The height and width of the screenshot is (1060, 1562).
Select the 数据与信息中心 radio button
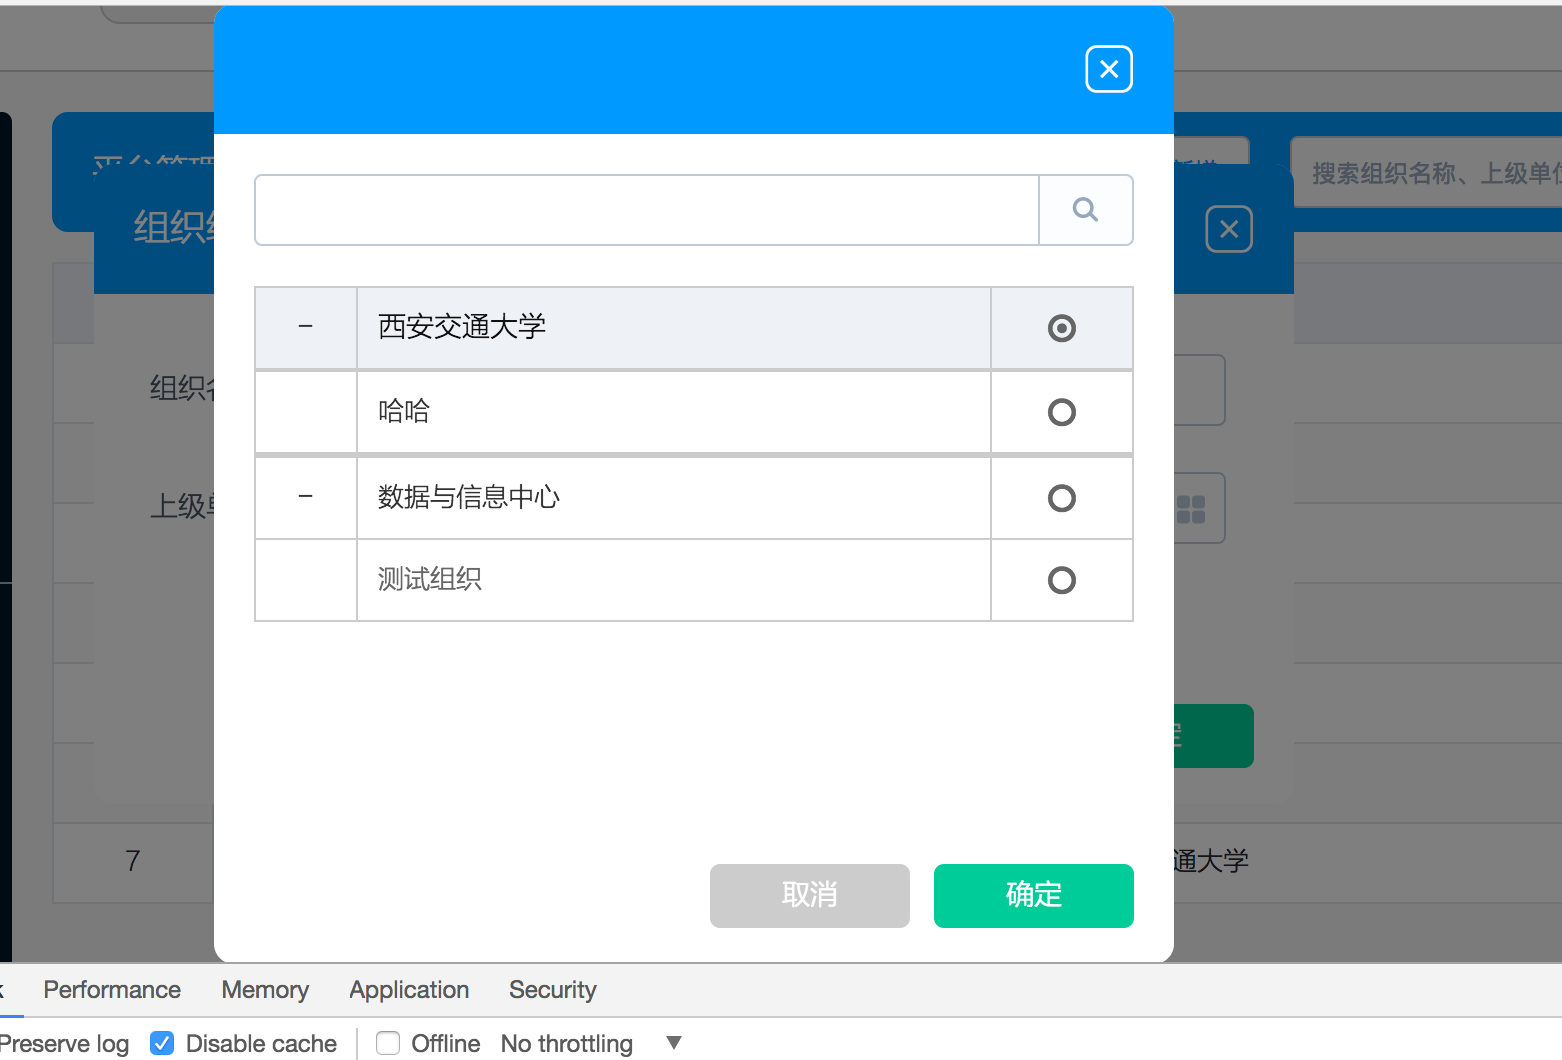pyautogui.click(x=1061, y=497)
